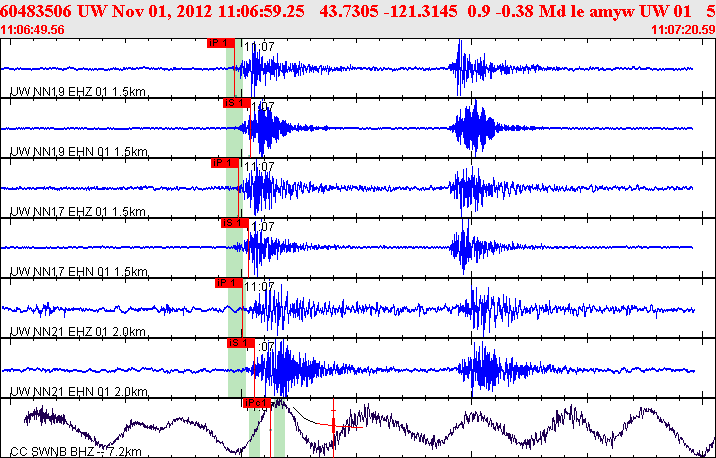Viewport: 716px width, 458px height.
Task: Click the origin time 11:06:59.25 in header
Action: pyautogui.click(x=261, y=11)
